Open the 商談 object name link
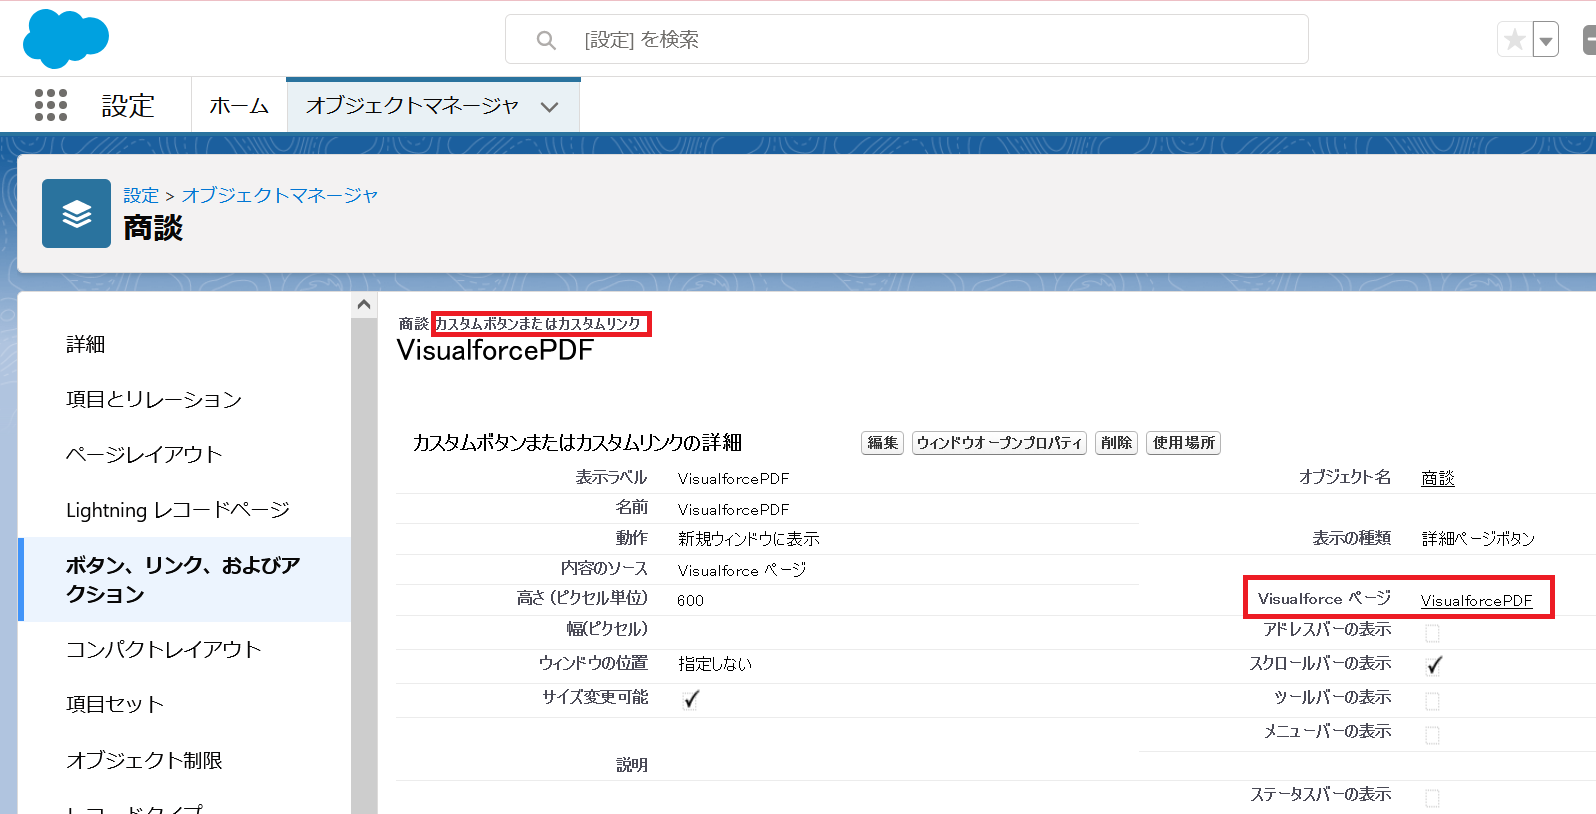Viewport: 1596px width, 814px height. point(1438,478)
